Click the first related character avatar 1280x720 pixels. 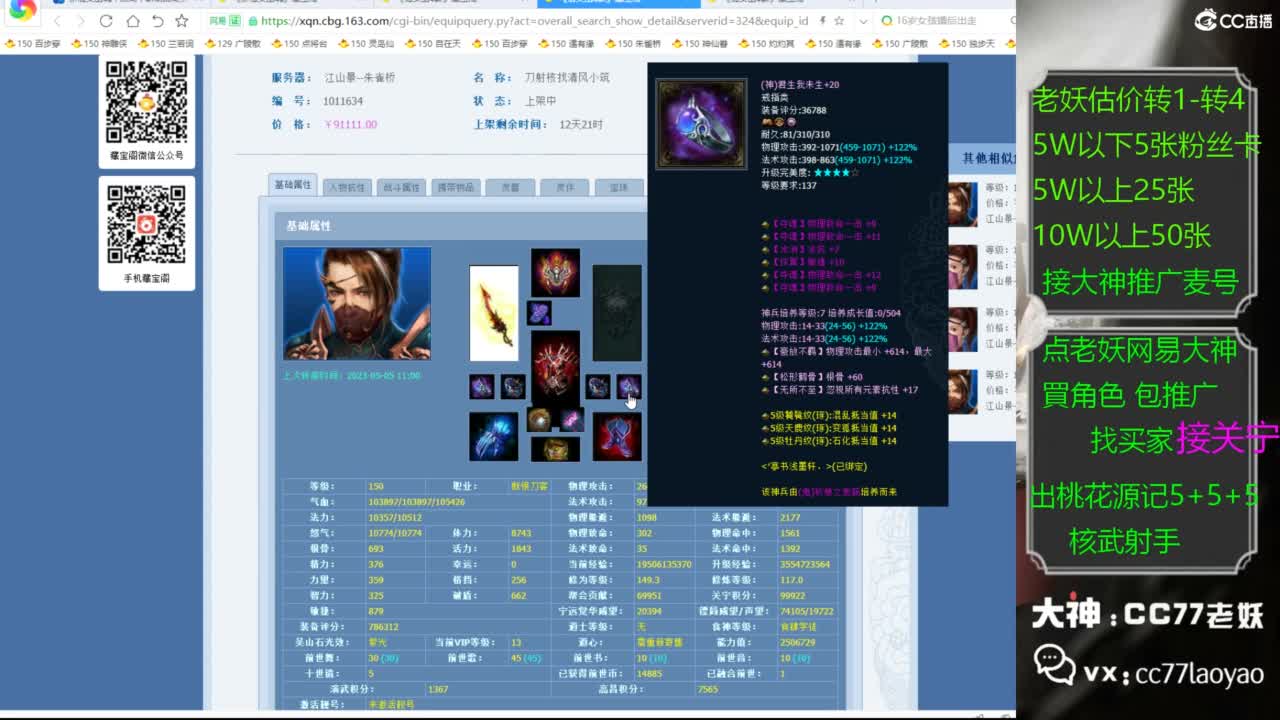(962, 205)
